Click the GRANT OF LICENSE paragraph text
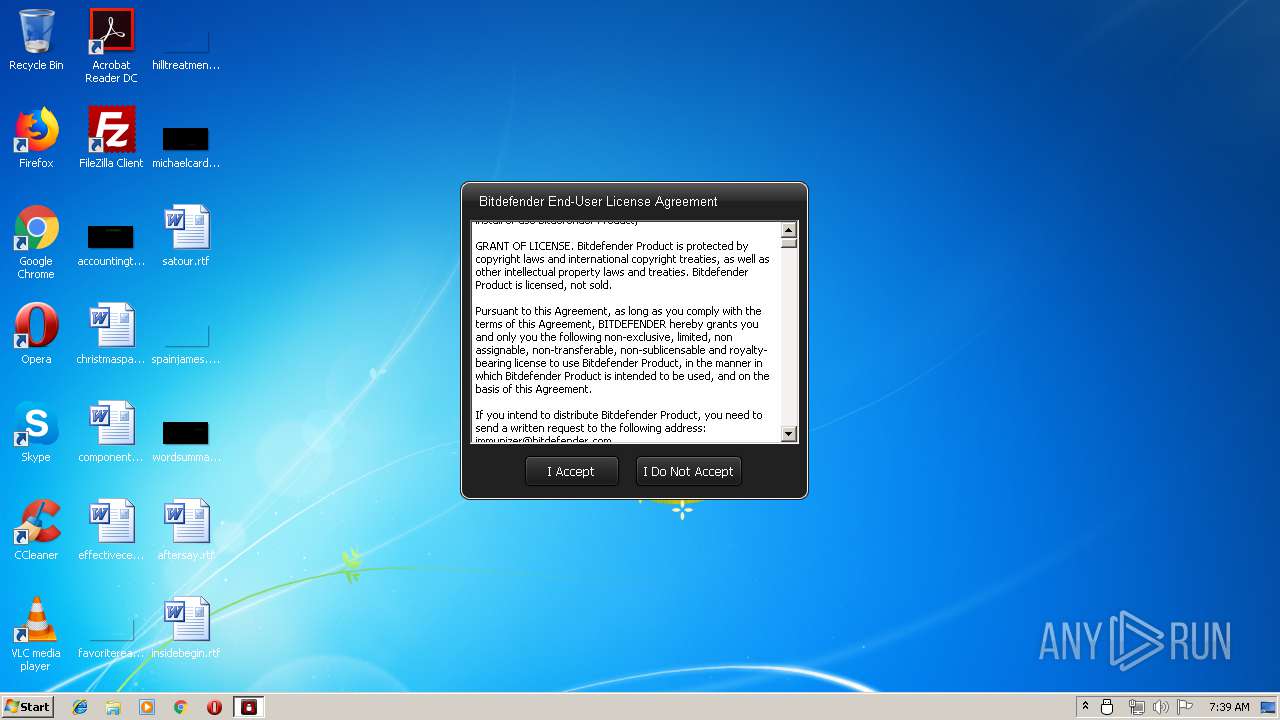Viewport: 1280px width, 720px height. pos(622,265)
